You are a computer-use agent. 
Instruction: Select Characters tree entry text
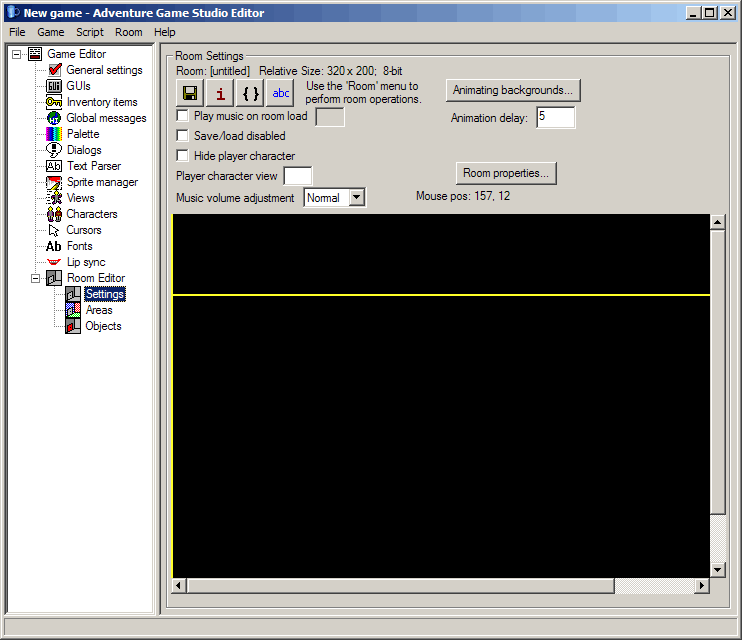point(91,214)
